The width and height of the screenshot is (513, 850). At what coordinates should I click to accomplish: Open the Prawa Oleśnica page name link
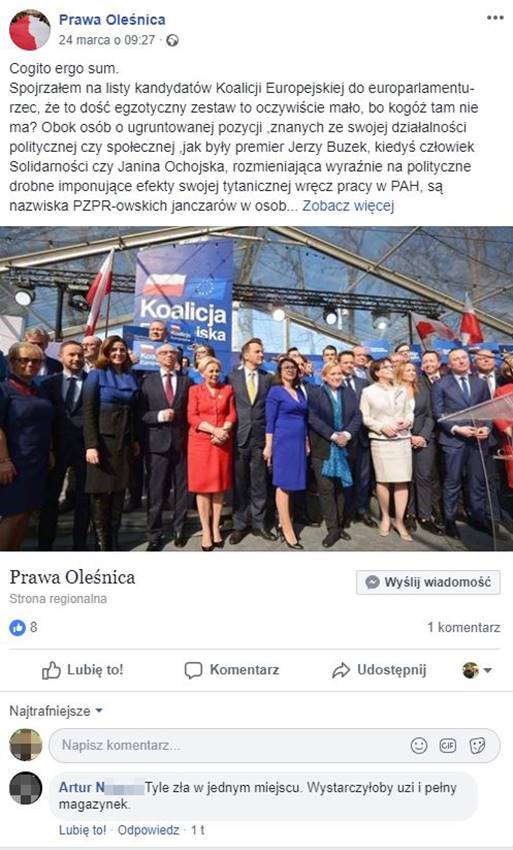(112, 20)
